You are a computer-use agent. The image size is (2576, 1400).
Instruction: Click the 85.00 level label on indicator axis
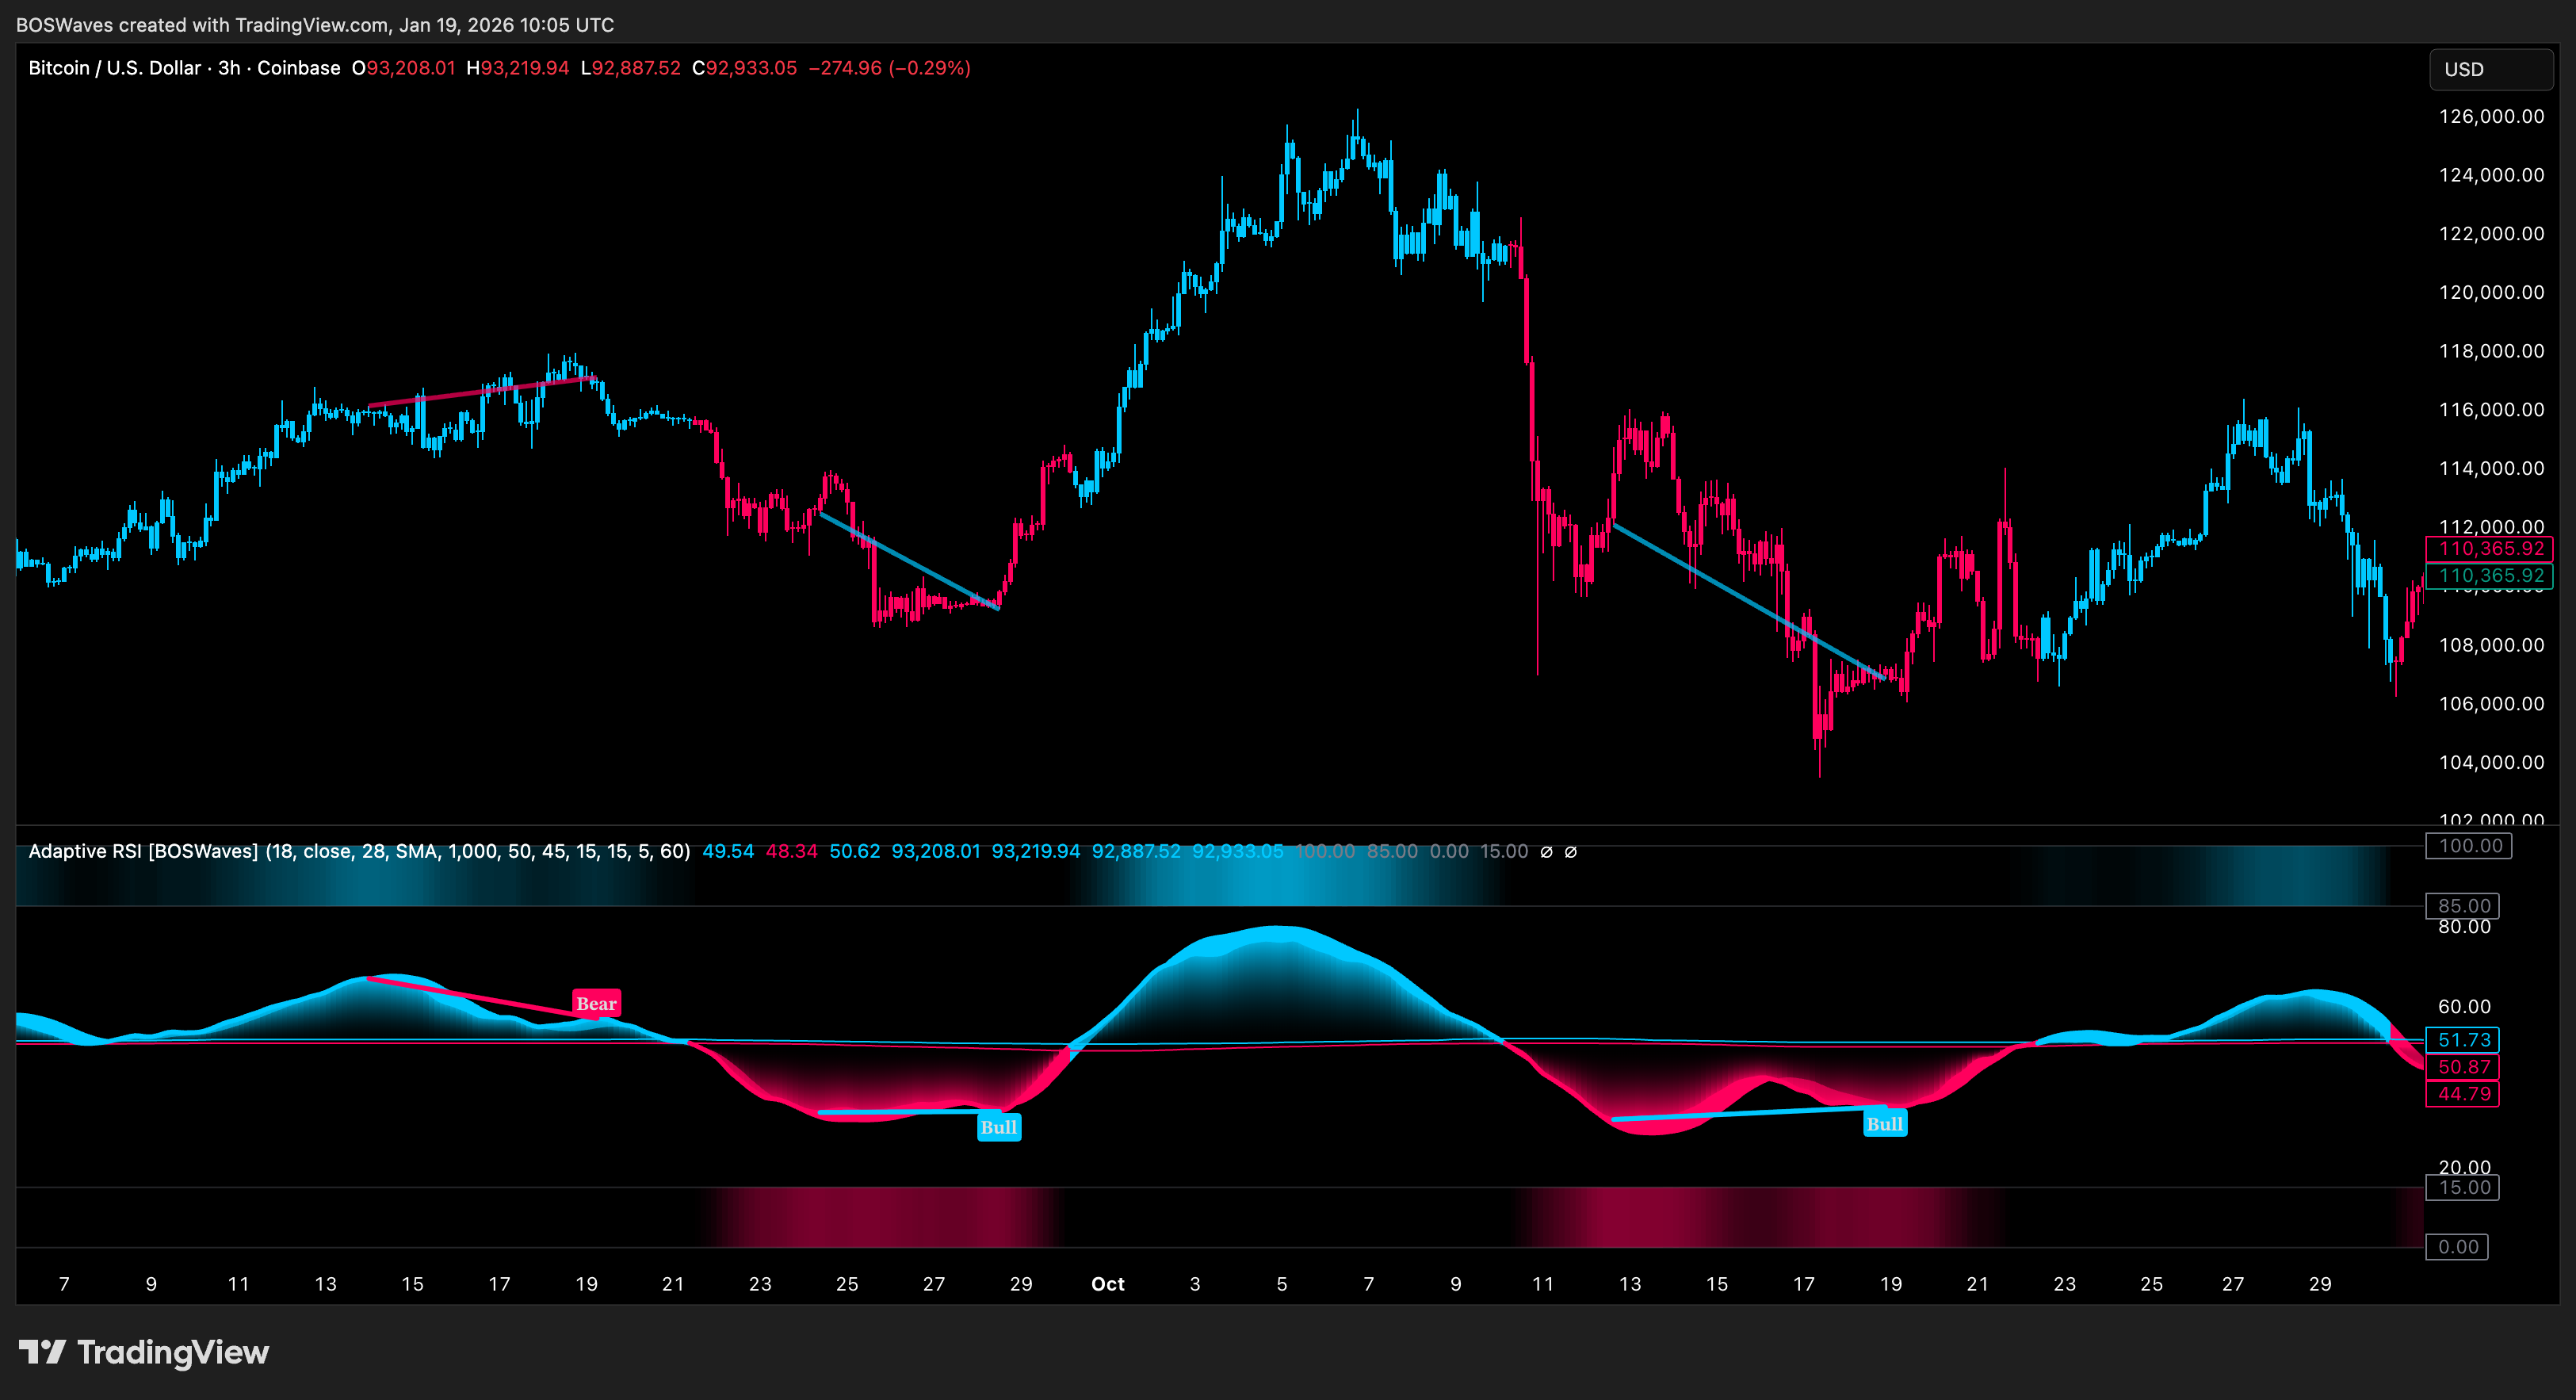[2463, 906]
